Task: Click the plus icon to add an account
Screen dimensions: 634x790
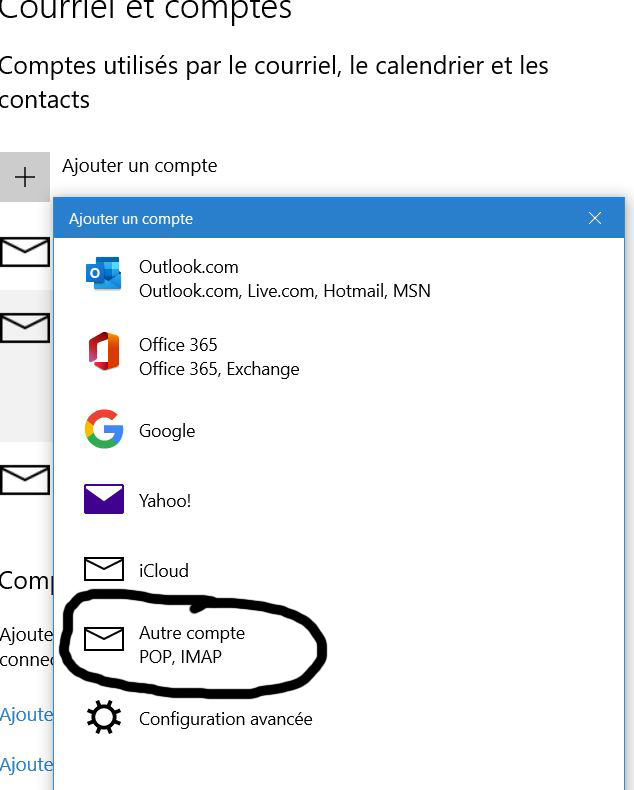Action: (x=25, y=177)
